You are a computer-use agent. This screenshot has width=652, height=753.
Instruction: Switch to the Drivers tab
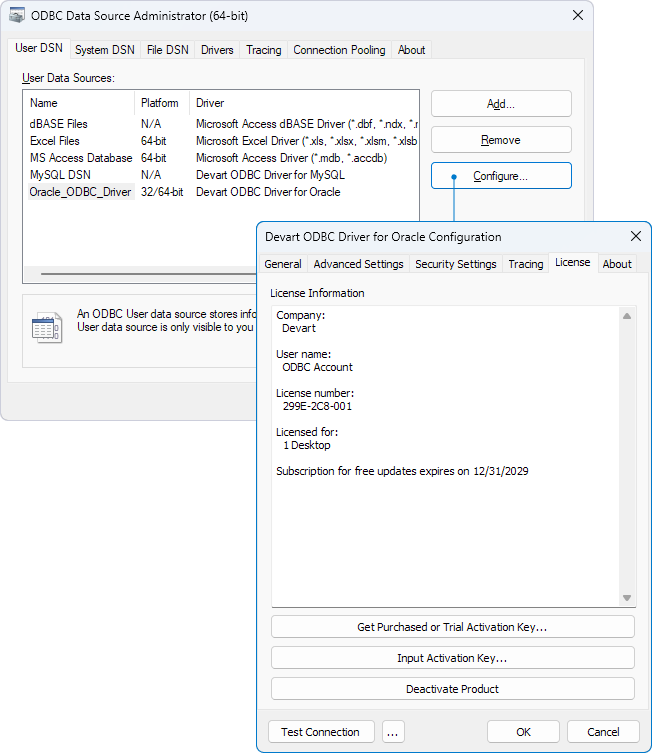217,50
